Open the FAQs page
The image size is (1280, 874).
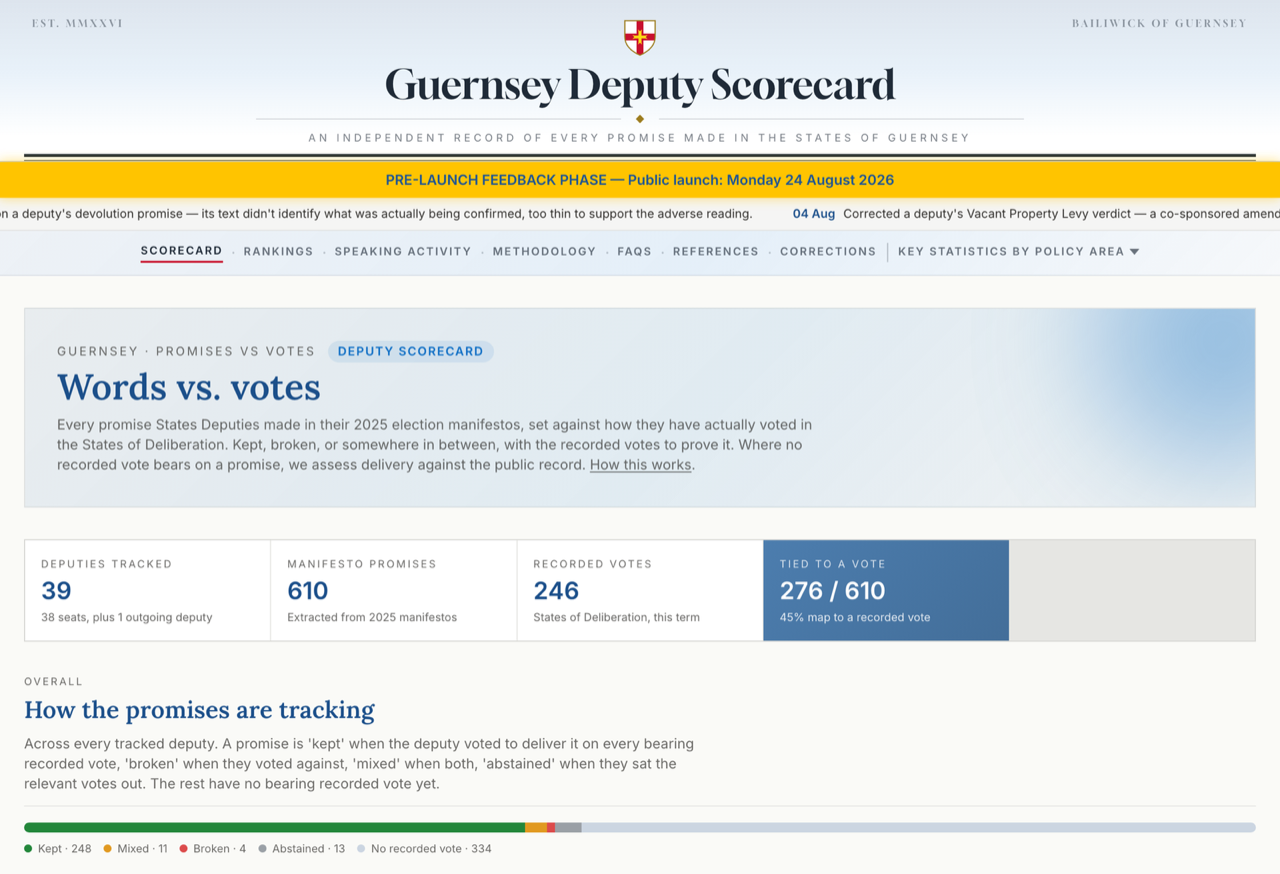pos(634,251)
